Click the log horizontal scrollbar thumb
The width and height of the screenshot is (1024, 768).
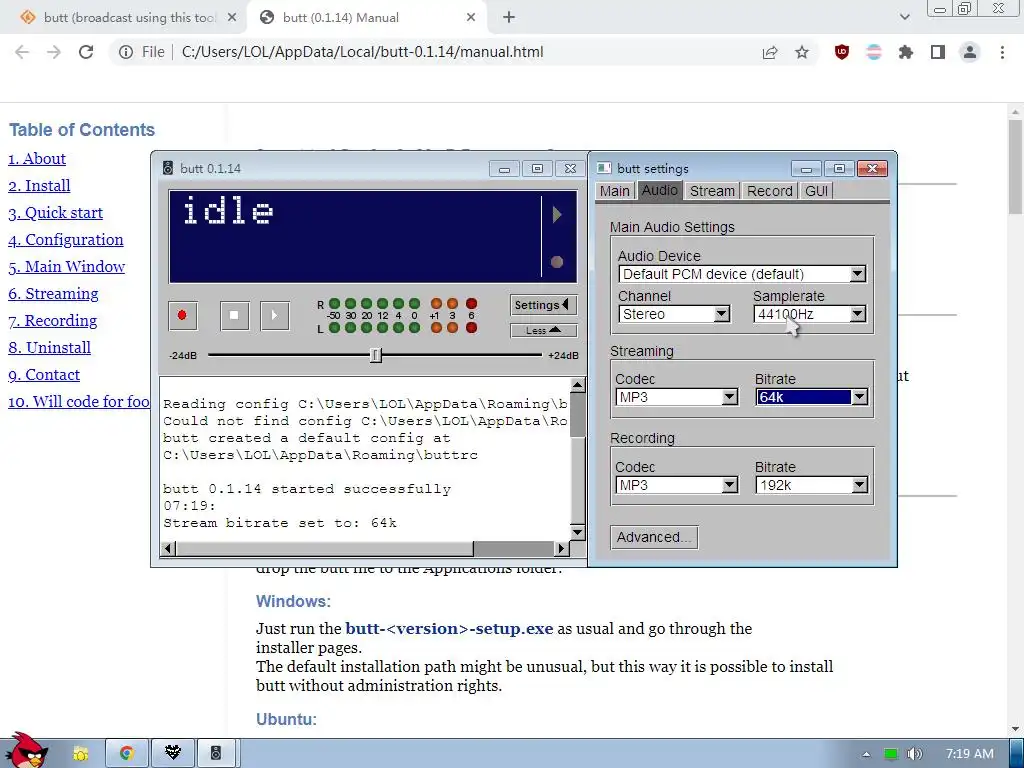pyautogui.click(x=325, y=549)
